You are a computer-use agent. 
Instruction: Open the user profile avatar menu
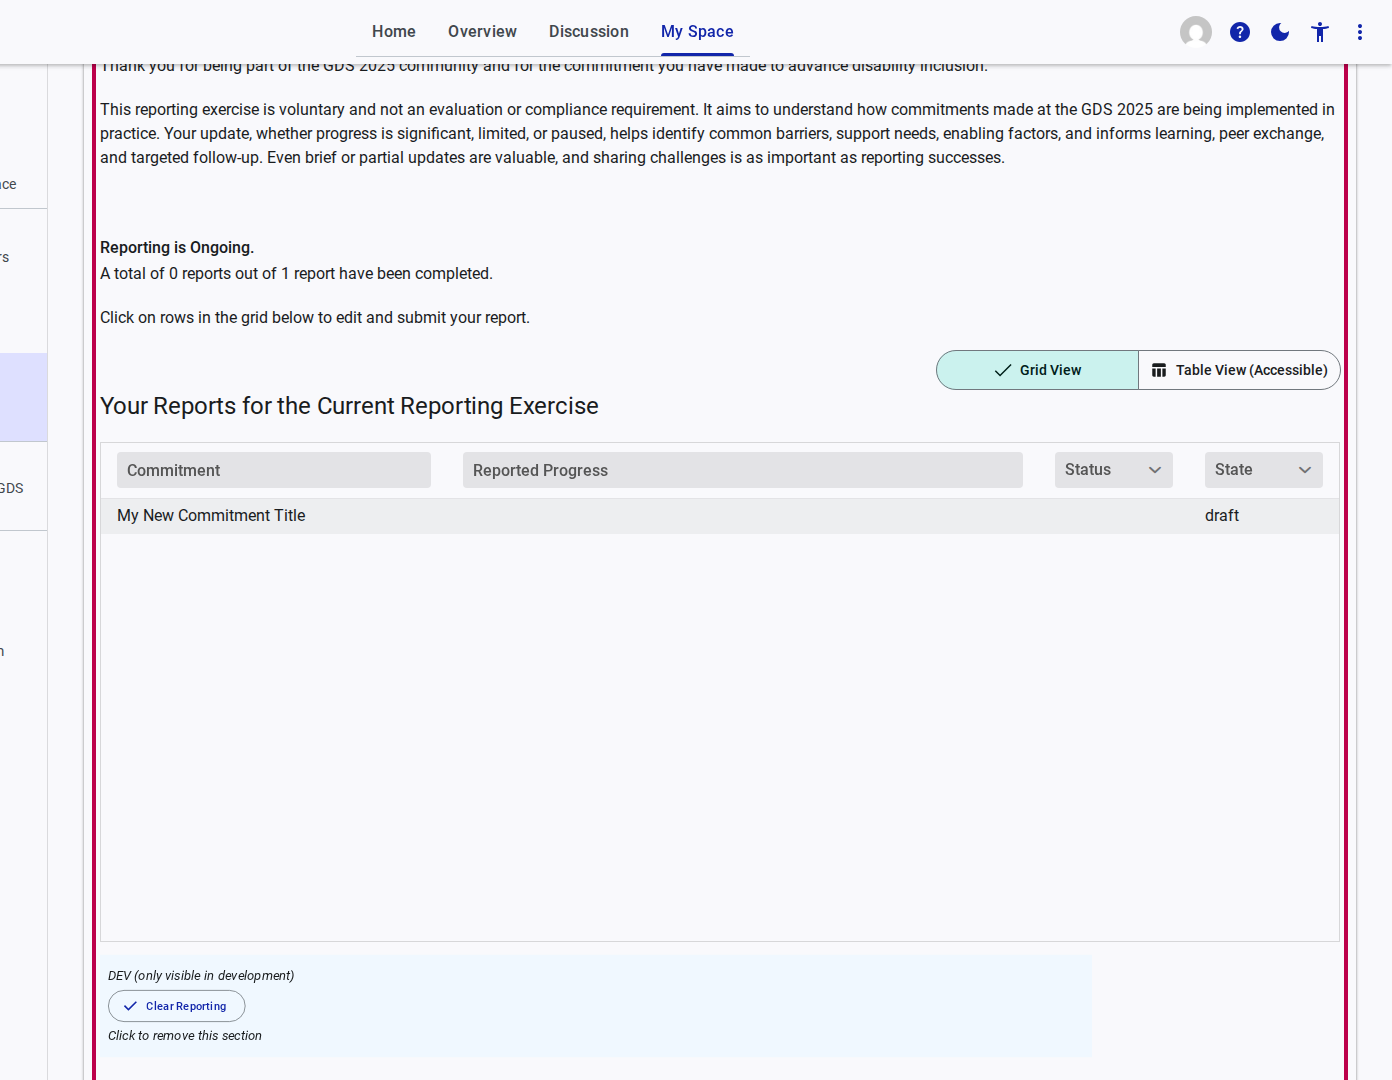click(x=1195, y=32)
